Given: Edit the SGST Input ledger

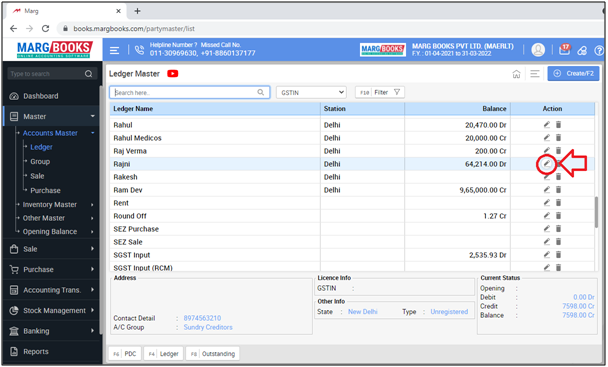Looking at the screenshot, I should (x=546, y=254).
